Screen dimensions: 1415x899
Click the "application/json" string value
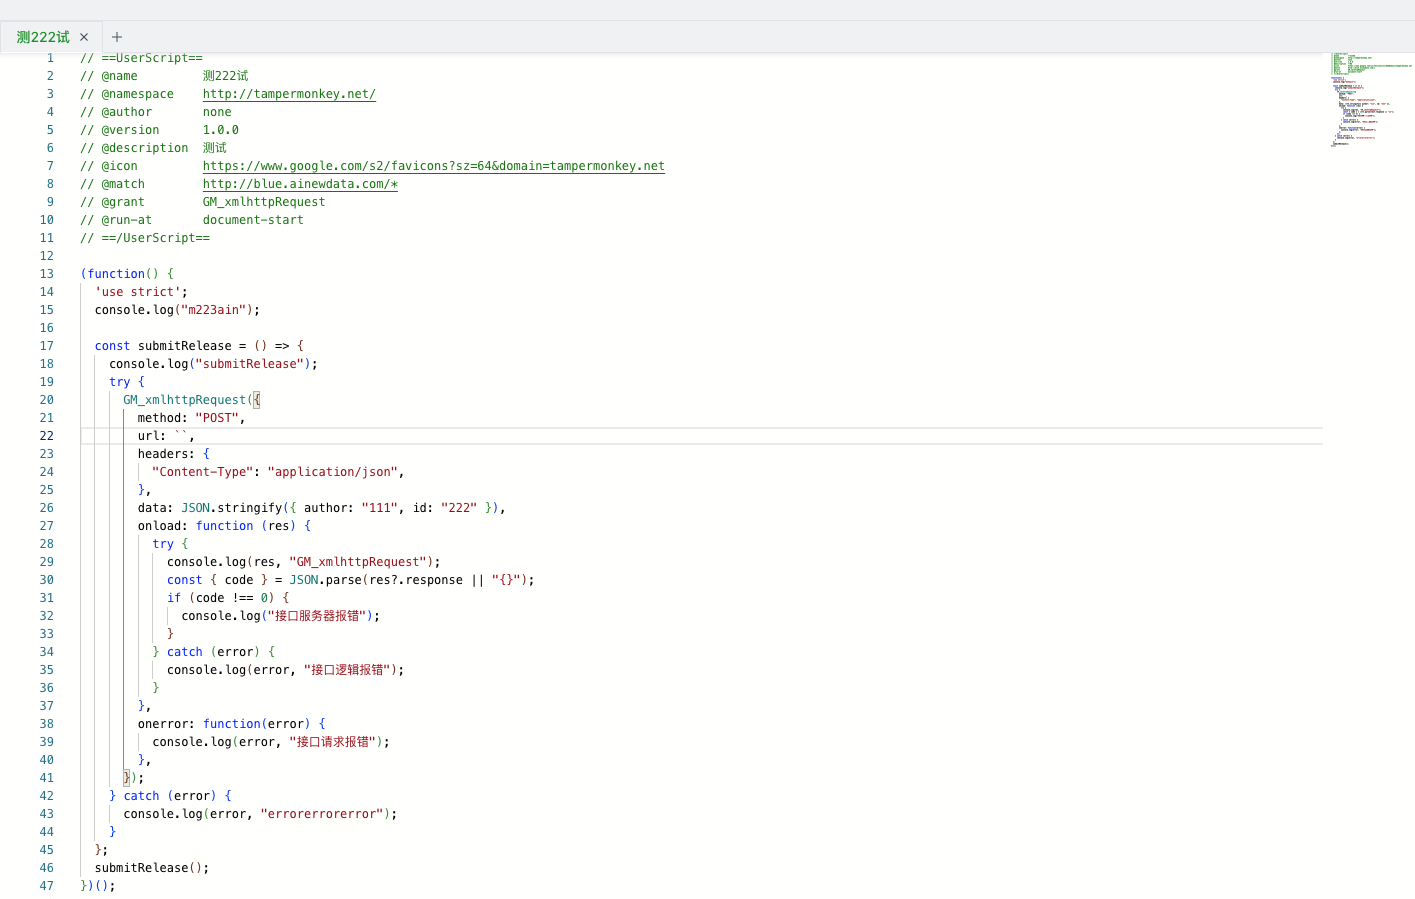click(x=332, y=472)
